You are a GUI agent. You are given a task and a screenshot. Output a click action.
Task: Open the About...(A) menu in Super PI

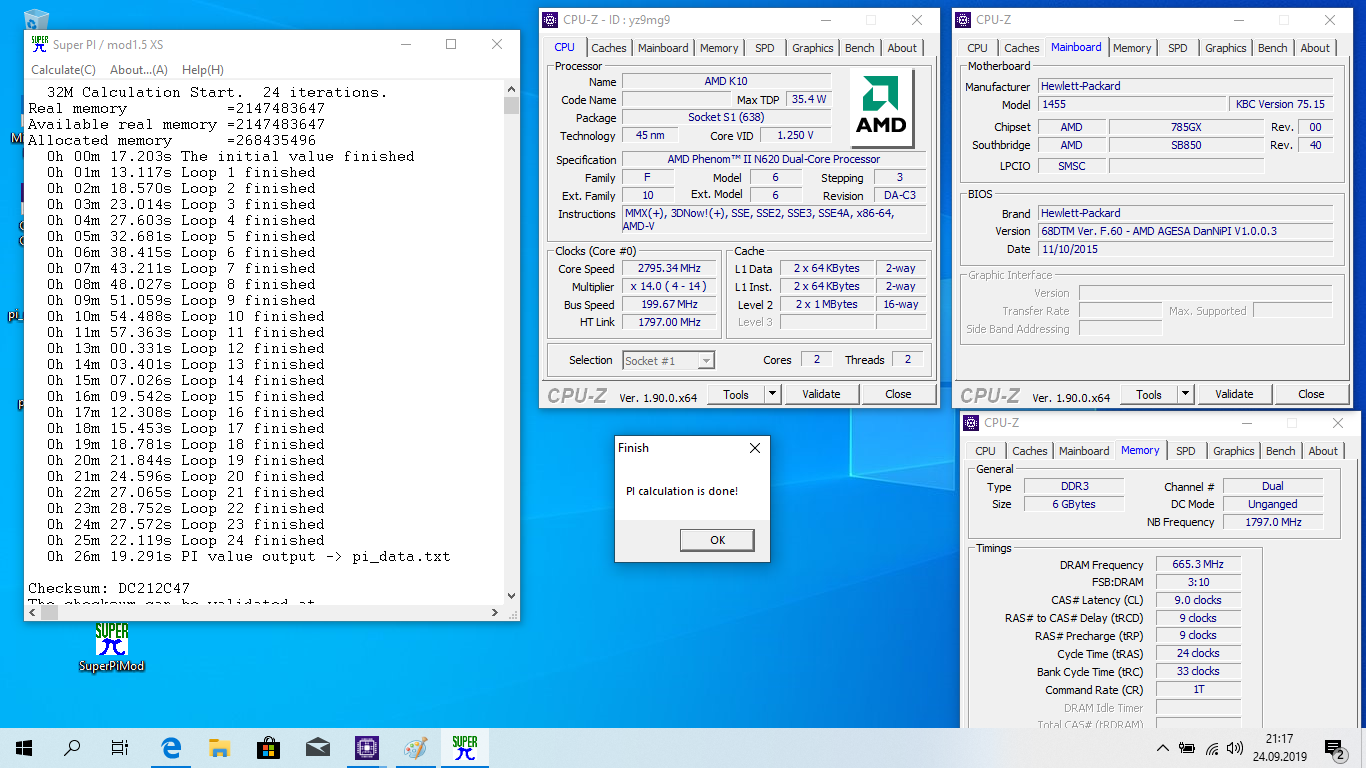139,70
